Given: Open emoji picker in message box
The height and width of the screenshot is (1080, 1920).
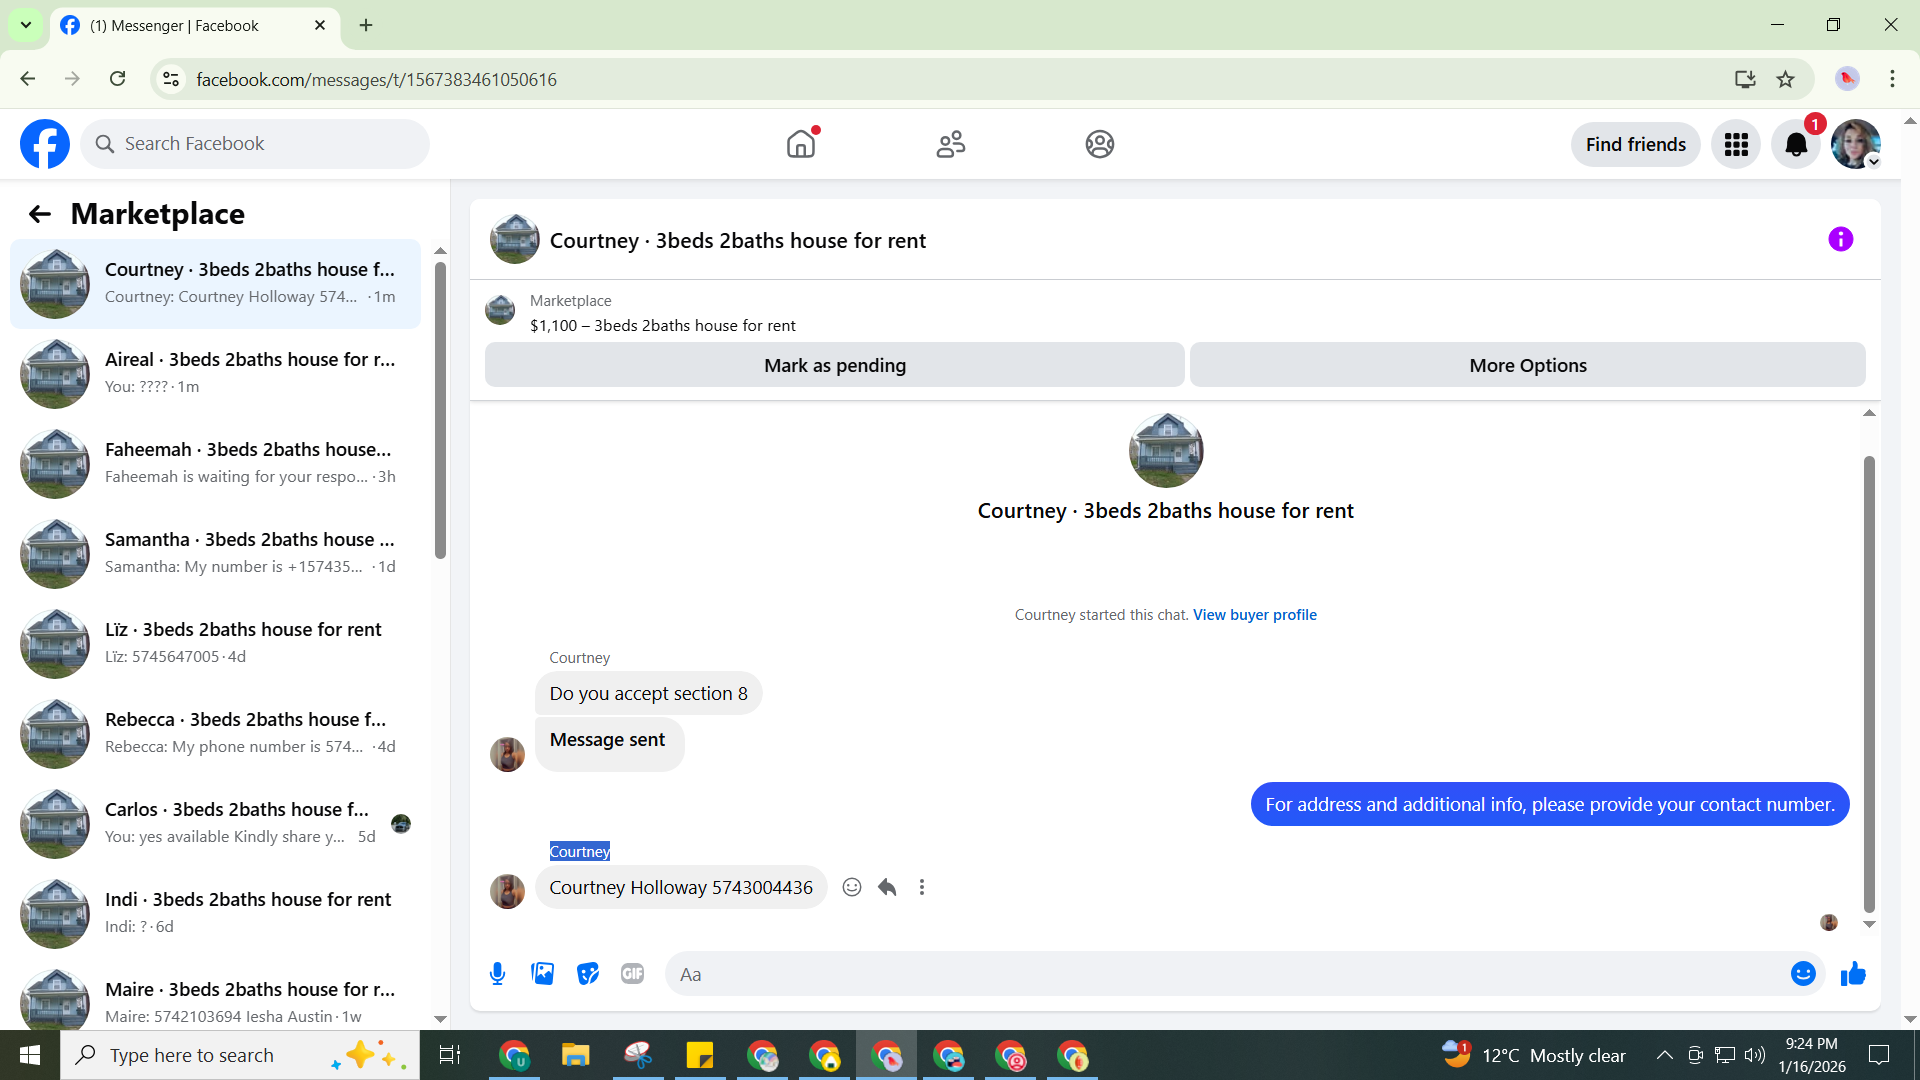Looking at the screenshot, I should tap(1802, 974).
